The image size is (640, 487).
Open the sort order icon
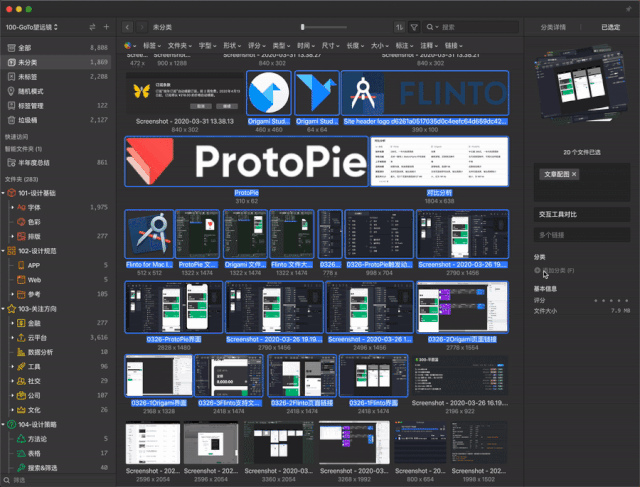coord(399,27)
